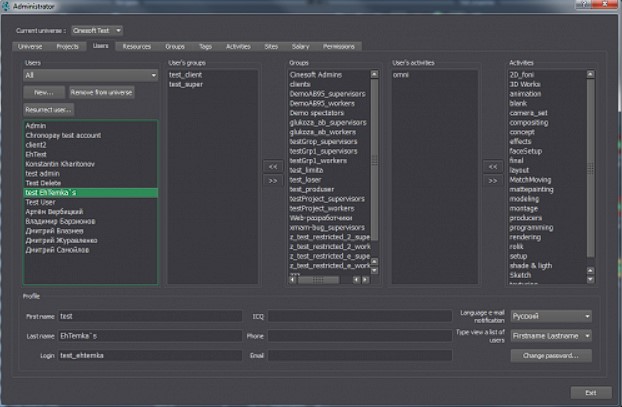Select rendering activity
This screenshot has width=622, height=407.
click(547, 237)
